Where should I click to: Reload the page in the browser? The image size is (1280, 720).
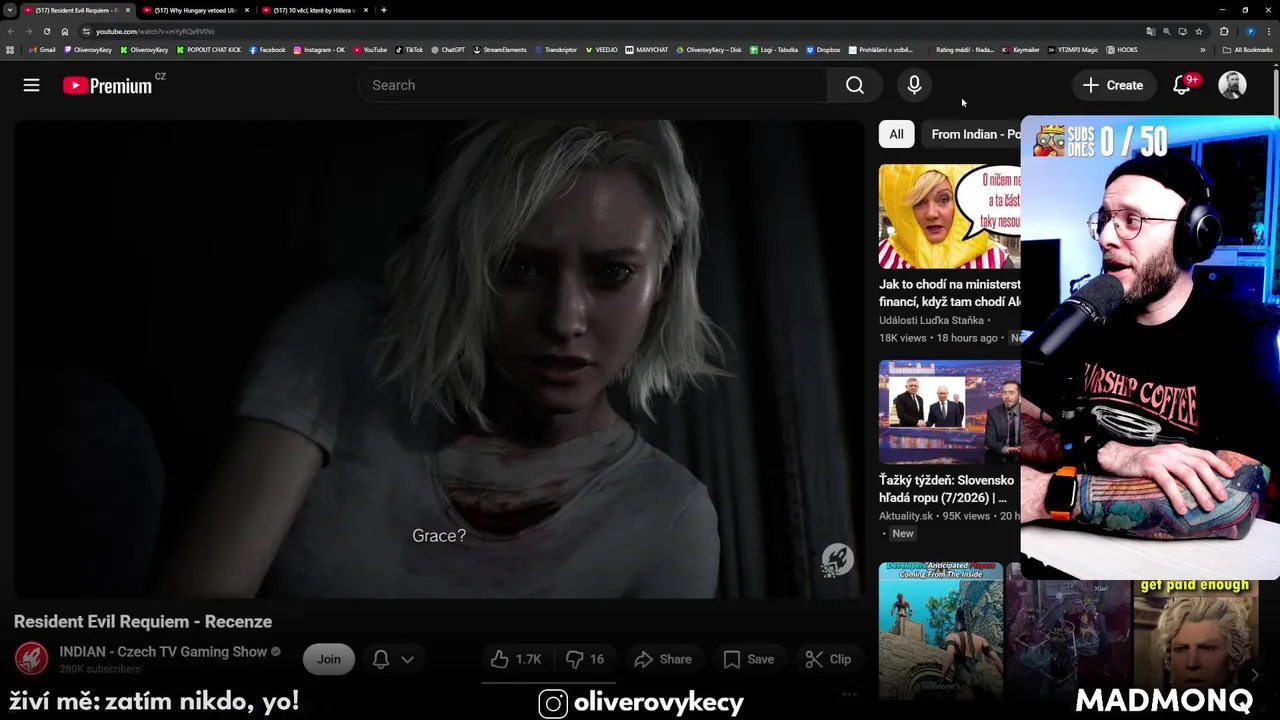point(46,31)
